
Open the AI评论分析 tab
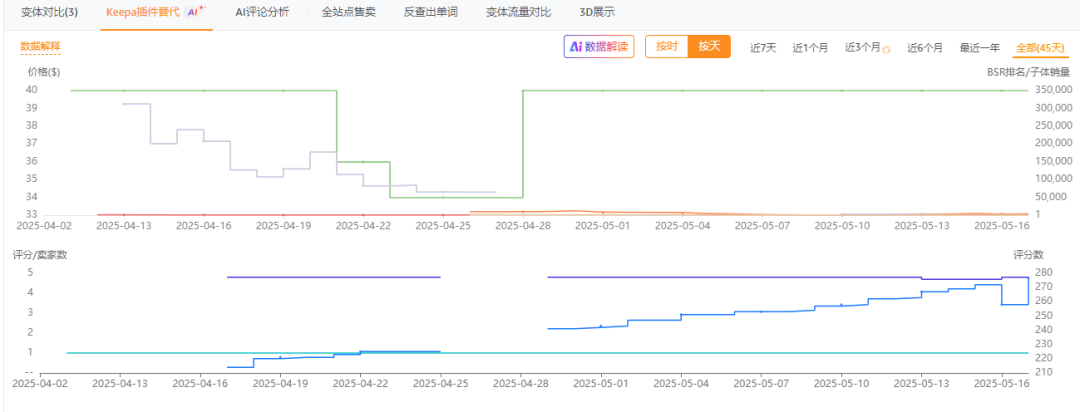(262, 13)
